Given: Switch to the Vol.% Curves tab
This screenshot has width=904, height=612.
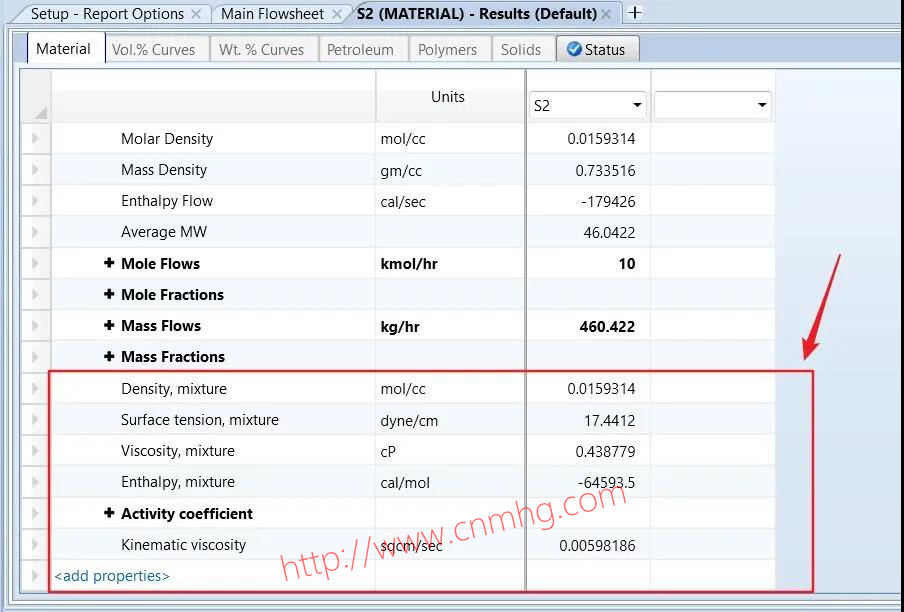Looking at the screenshot, I should click(x=153, y=49).
